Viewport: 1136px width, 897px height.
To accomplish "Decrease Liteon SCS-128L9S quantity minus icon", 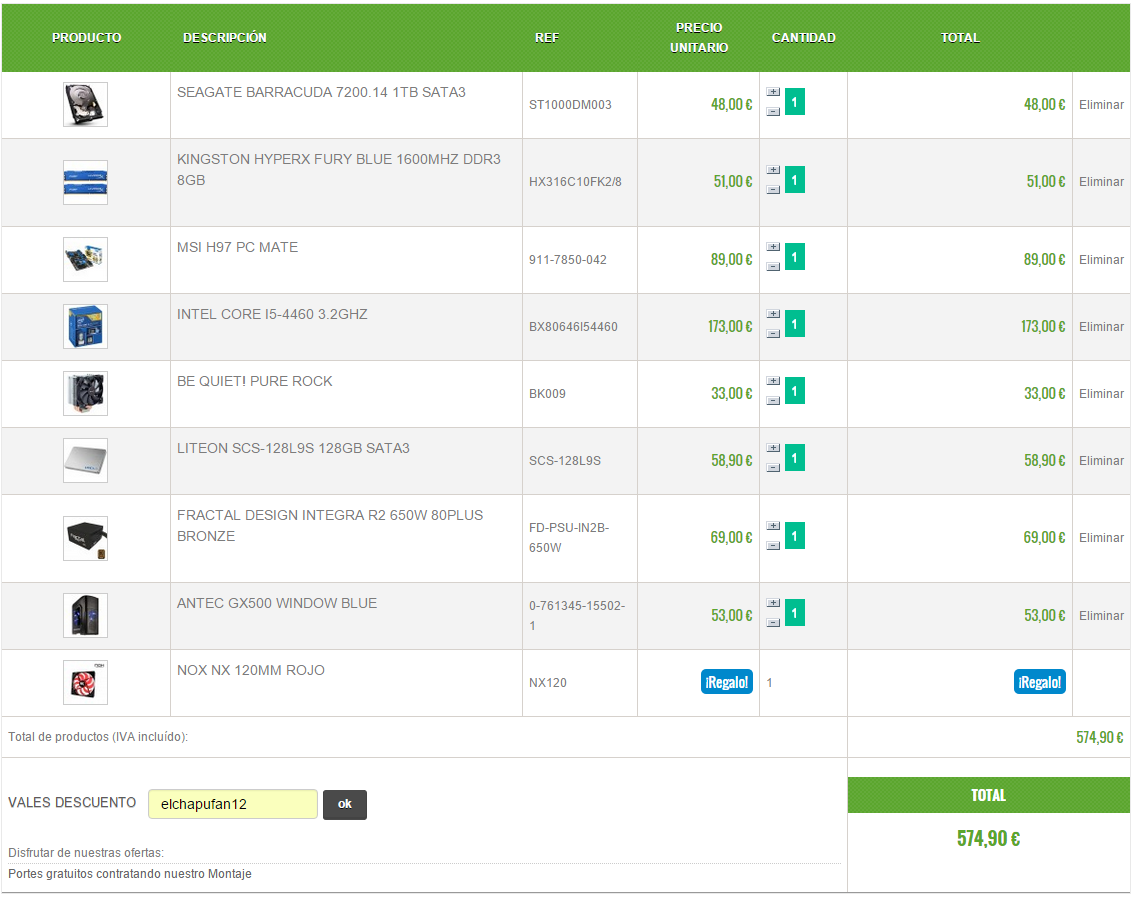I will coord(773,467).
